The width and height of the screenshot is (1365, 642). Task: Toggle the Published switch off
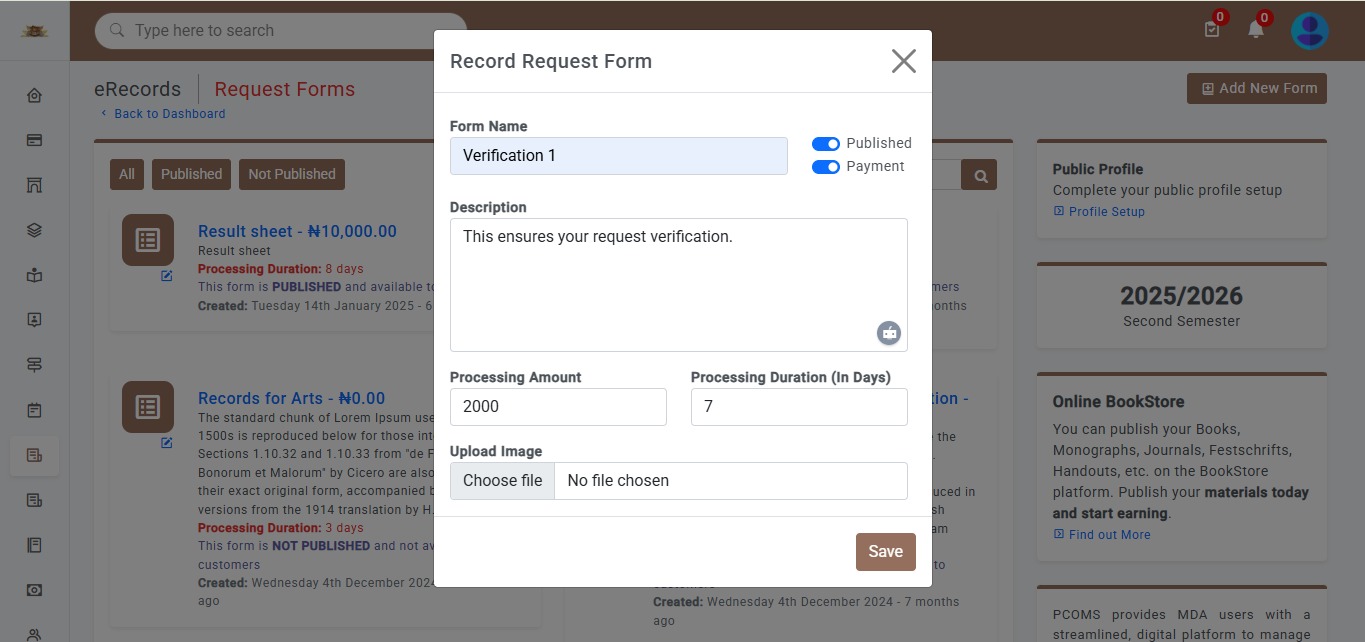825,144
